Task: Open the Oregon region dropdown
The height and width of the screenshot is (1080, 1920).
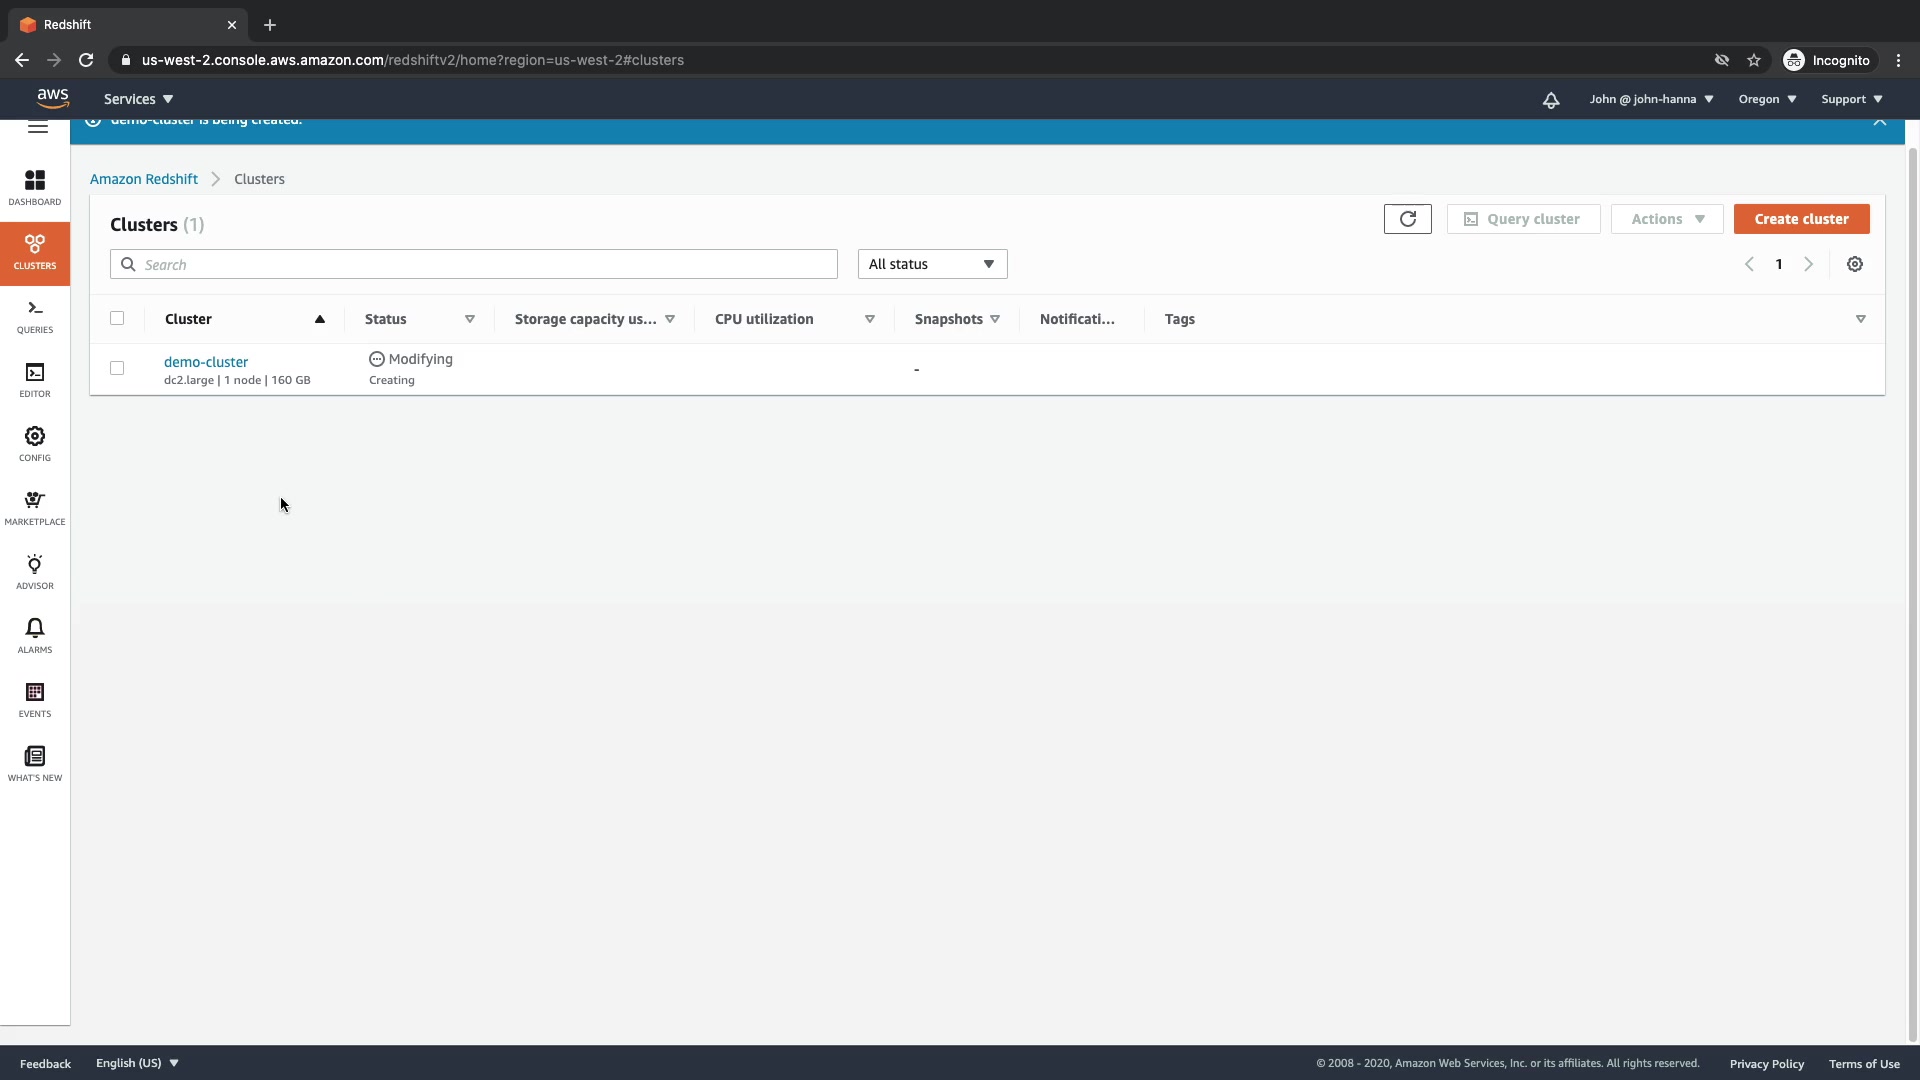Action: [x=1767, y=99]
